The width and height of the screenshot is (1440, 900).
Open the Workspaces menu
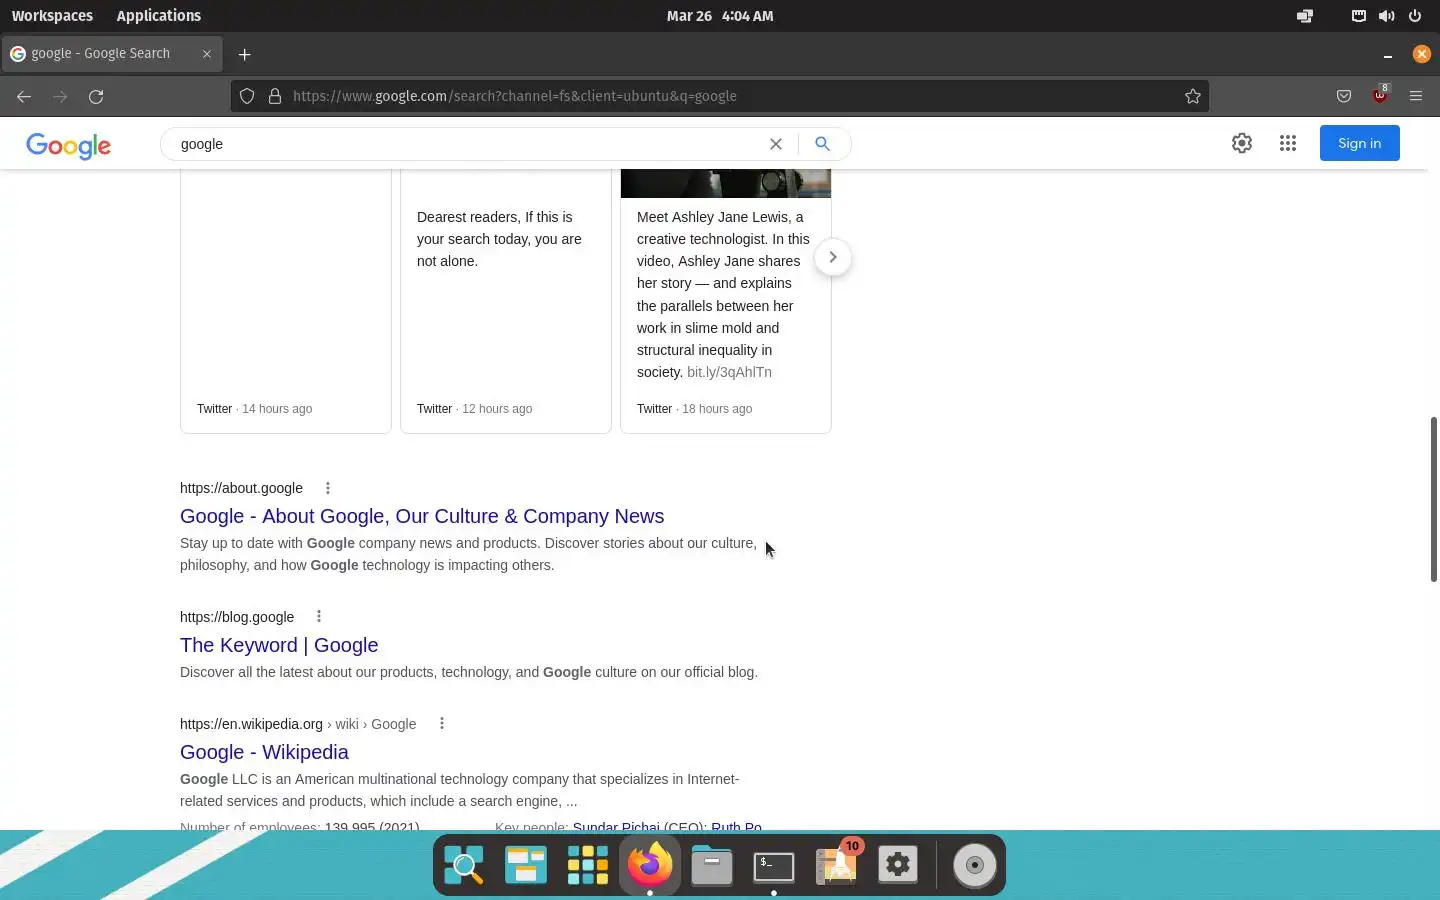pos(52,16)
